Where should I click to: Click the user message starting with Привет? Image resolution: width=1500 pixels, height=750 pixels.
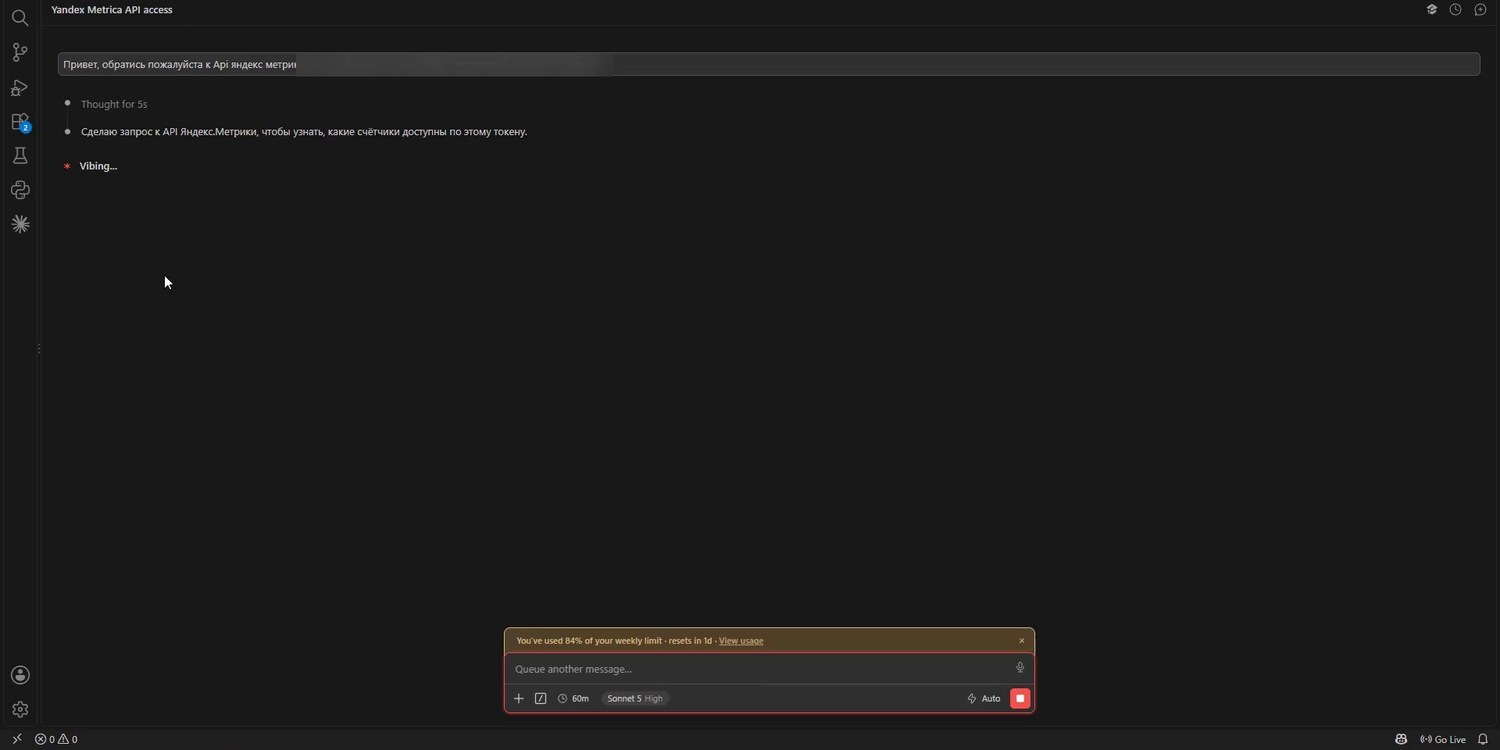click(768, 64)
